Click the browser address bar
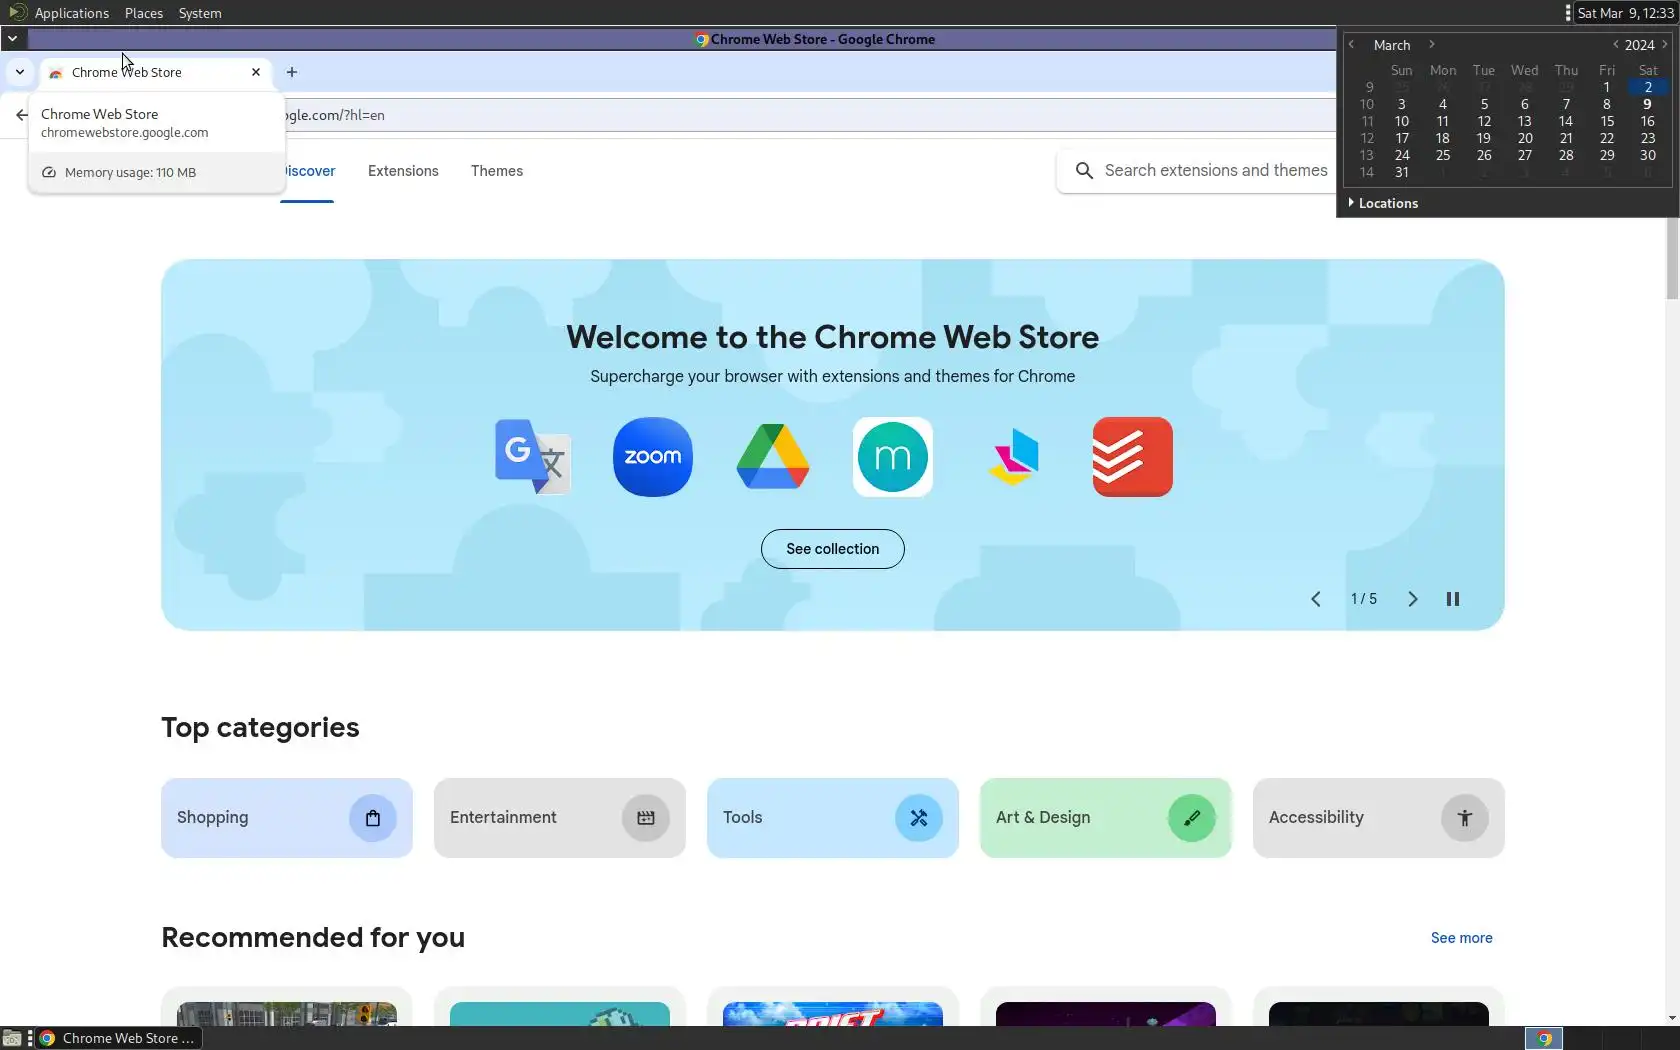The height and width of the screenshot is (1050, 1680). (x=810, y=115)
